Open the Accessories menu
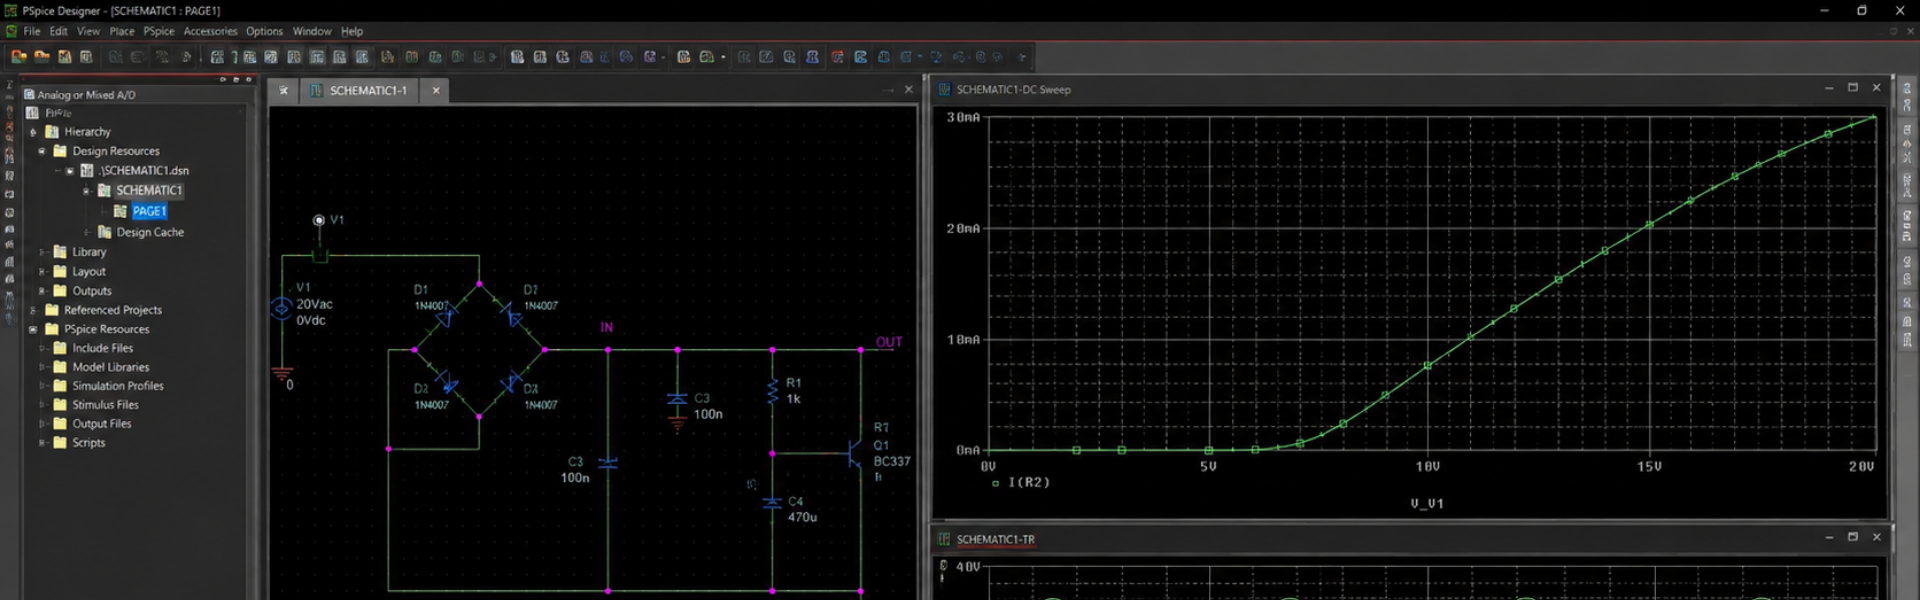Viewport: 1920px width, 600px height. pos(210,31)
